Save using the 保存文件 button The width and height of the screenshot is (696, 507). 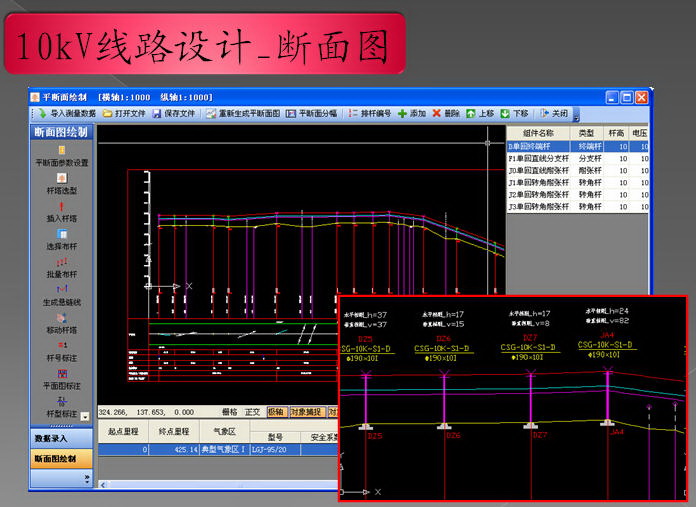click(x=173, y=114)
